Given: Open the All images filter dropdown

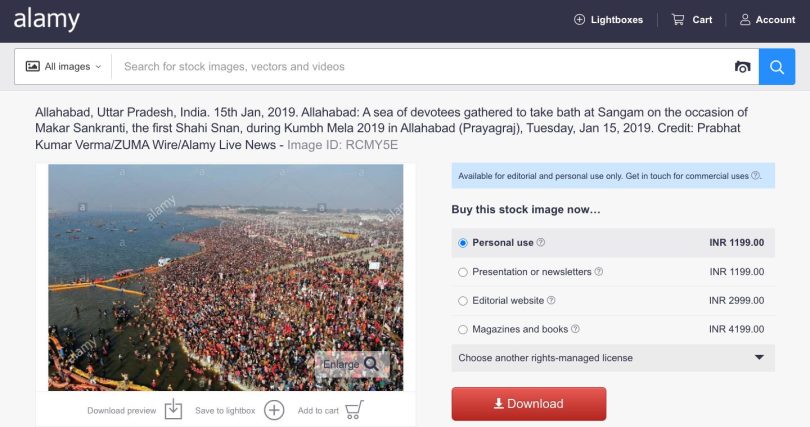Looking at the screenshot, I should click(64, 67).
